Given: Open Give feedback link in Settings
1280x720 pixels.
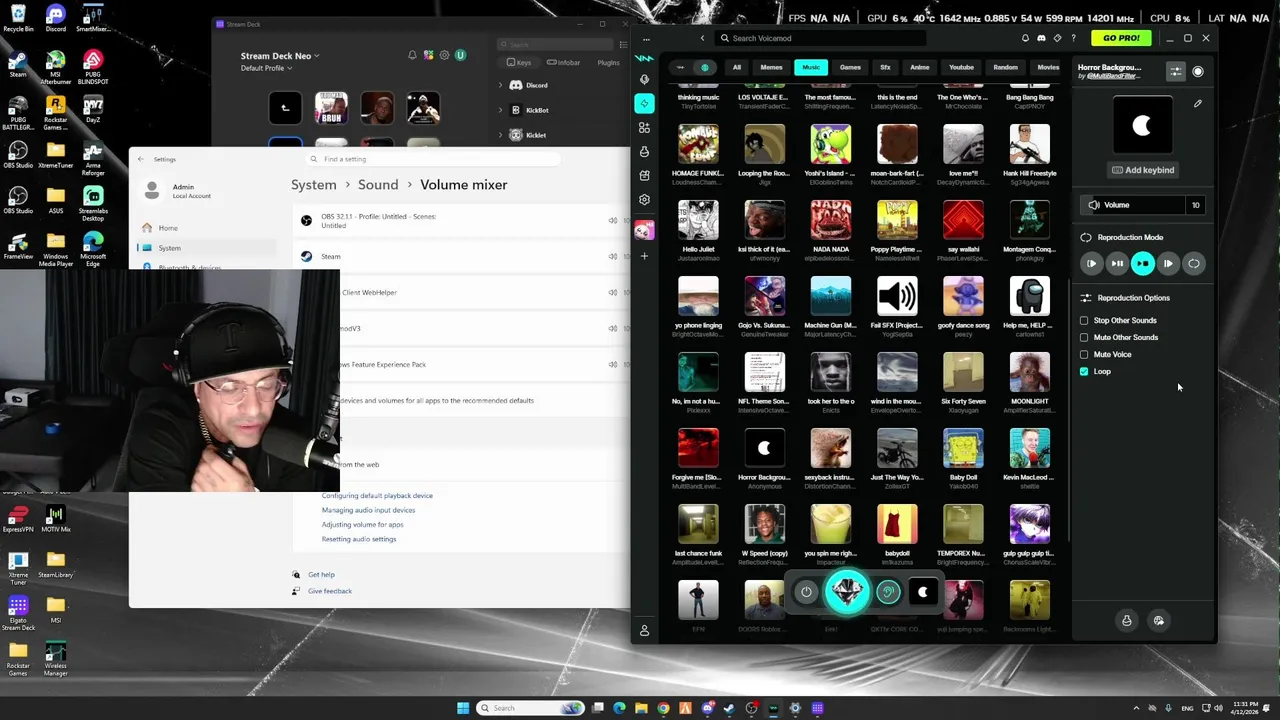Looking at the screenshot, I should pyautogui.click(x=330, y=591).
